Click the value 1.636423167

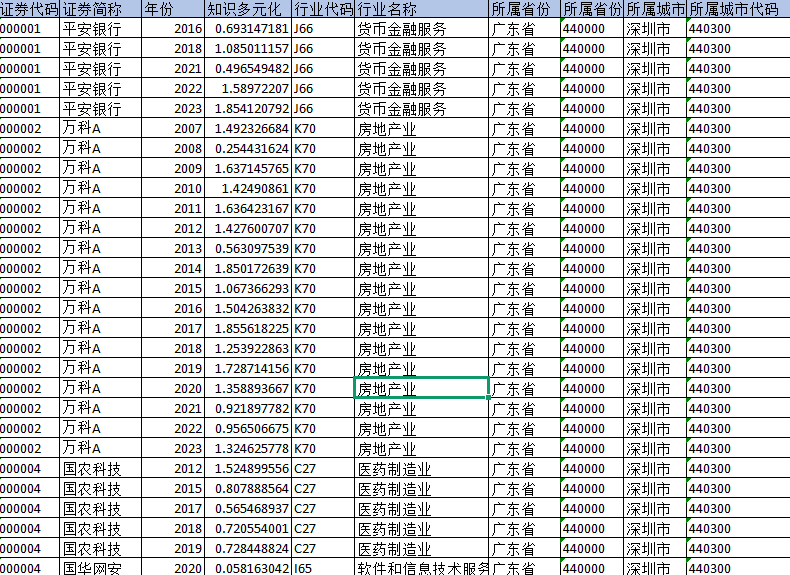pyautogui.click(x=252, y=209)
